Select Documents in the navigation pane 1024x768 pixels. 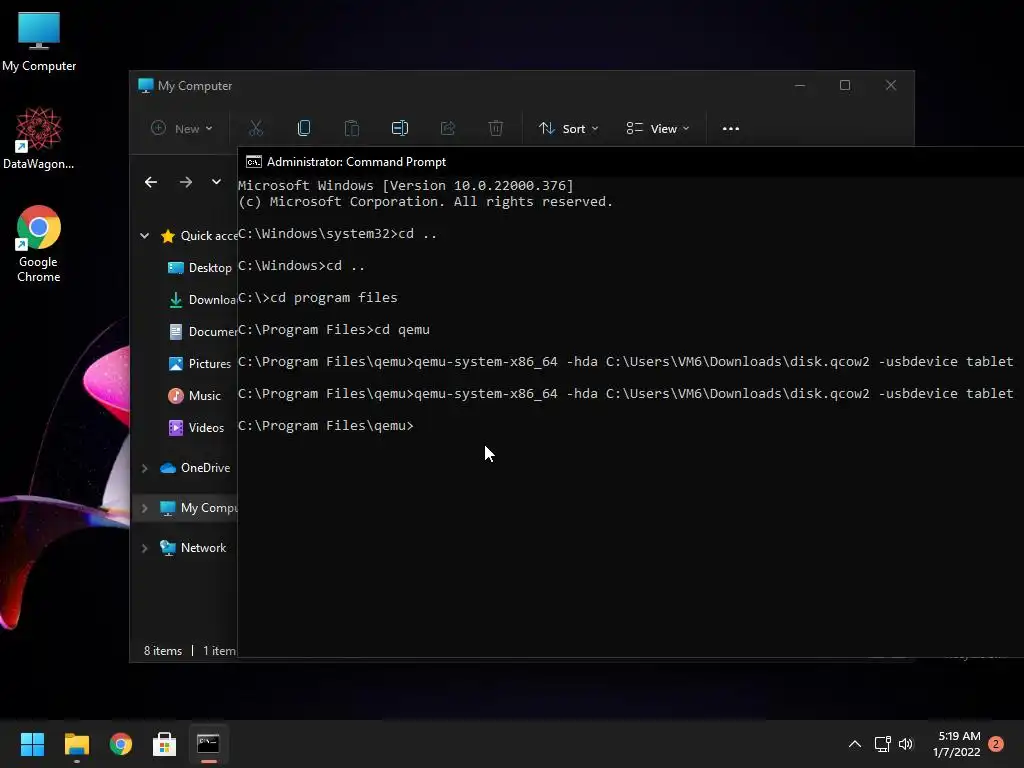202,332
